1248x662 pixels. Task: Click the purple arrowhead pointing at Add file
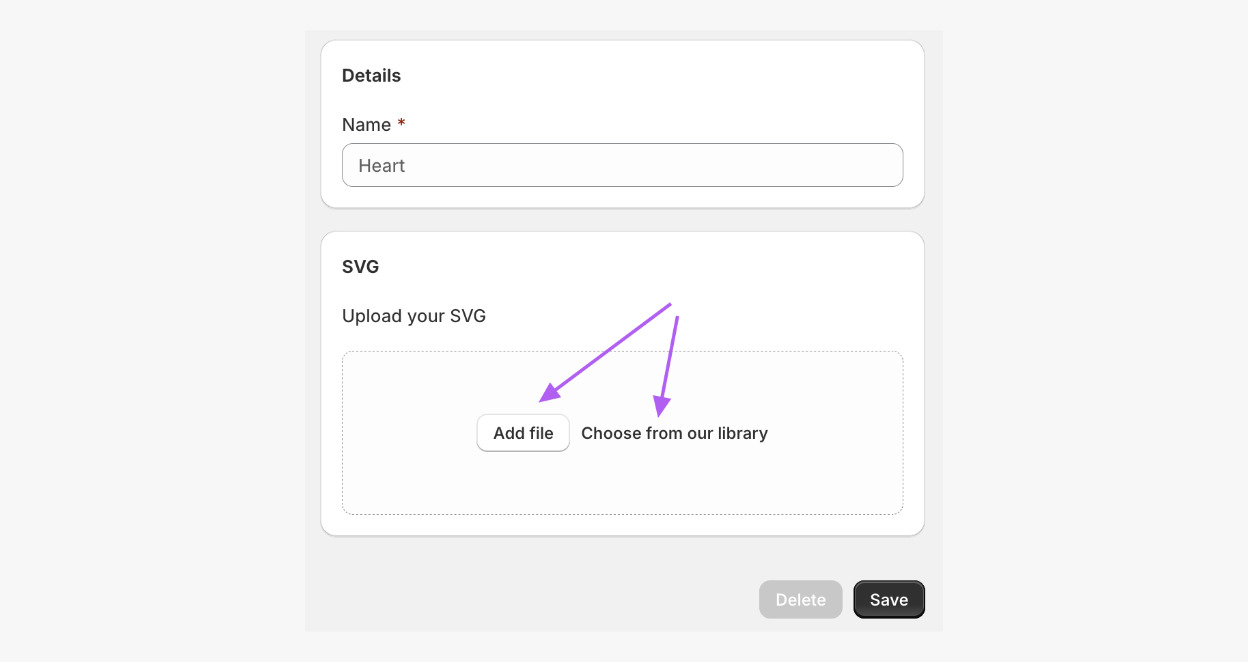(x=548, y=394)
